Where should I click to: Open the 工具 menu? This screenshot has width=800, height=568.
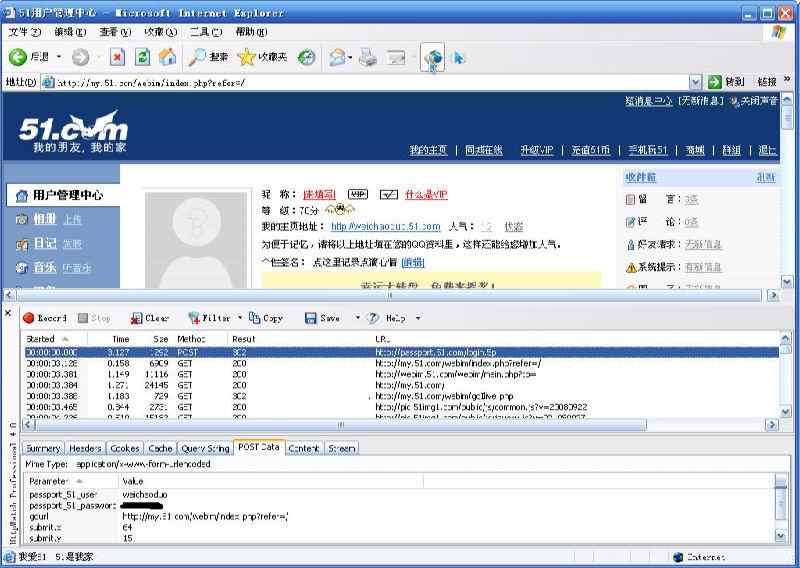[206, 32]
